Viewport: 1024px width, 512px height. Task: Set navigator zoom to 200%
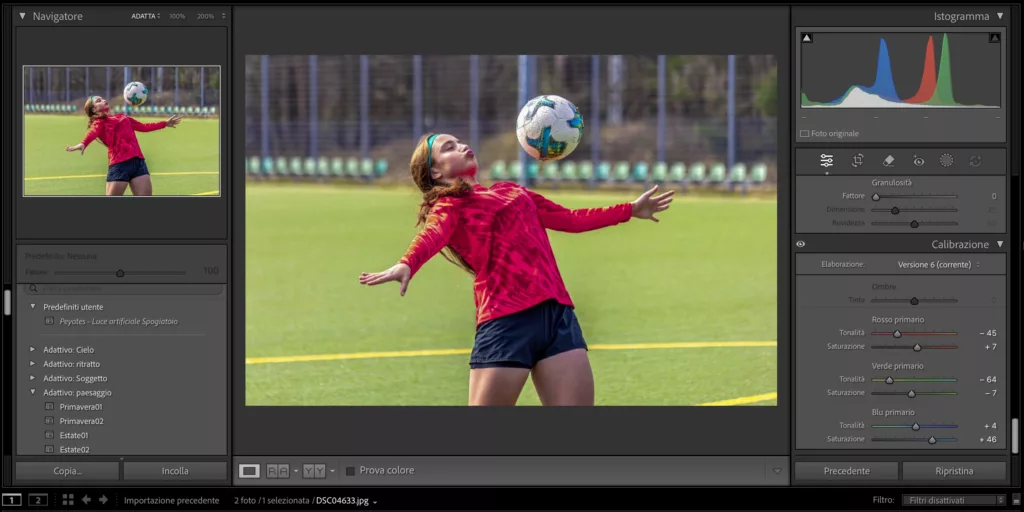click(206, 16)
